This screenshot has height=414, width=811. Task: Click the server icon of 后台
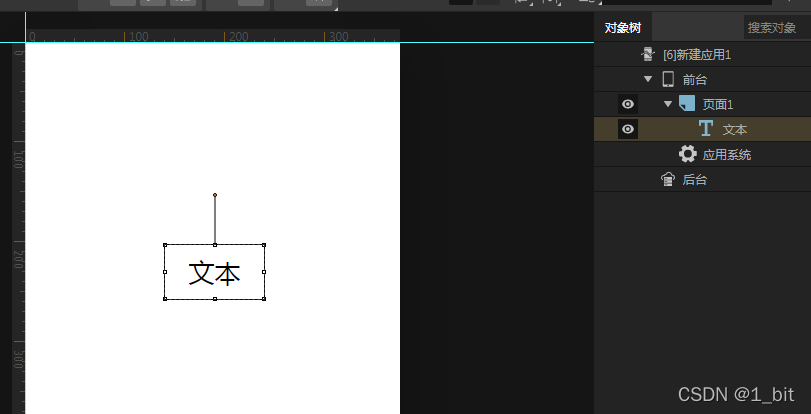point(668,179)
